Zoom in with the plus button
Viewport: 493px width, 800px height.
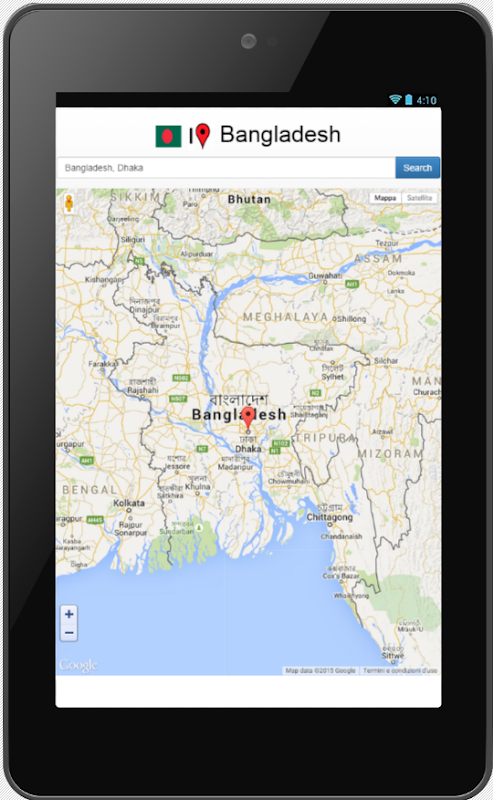pyautogui.click(x=69, y=614)
